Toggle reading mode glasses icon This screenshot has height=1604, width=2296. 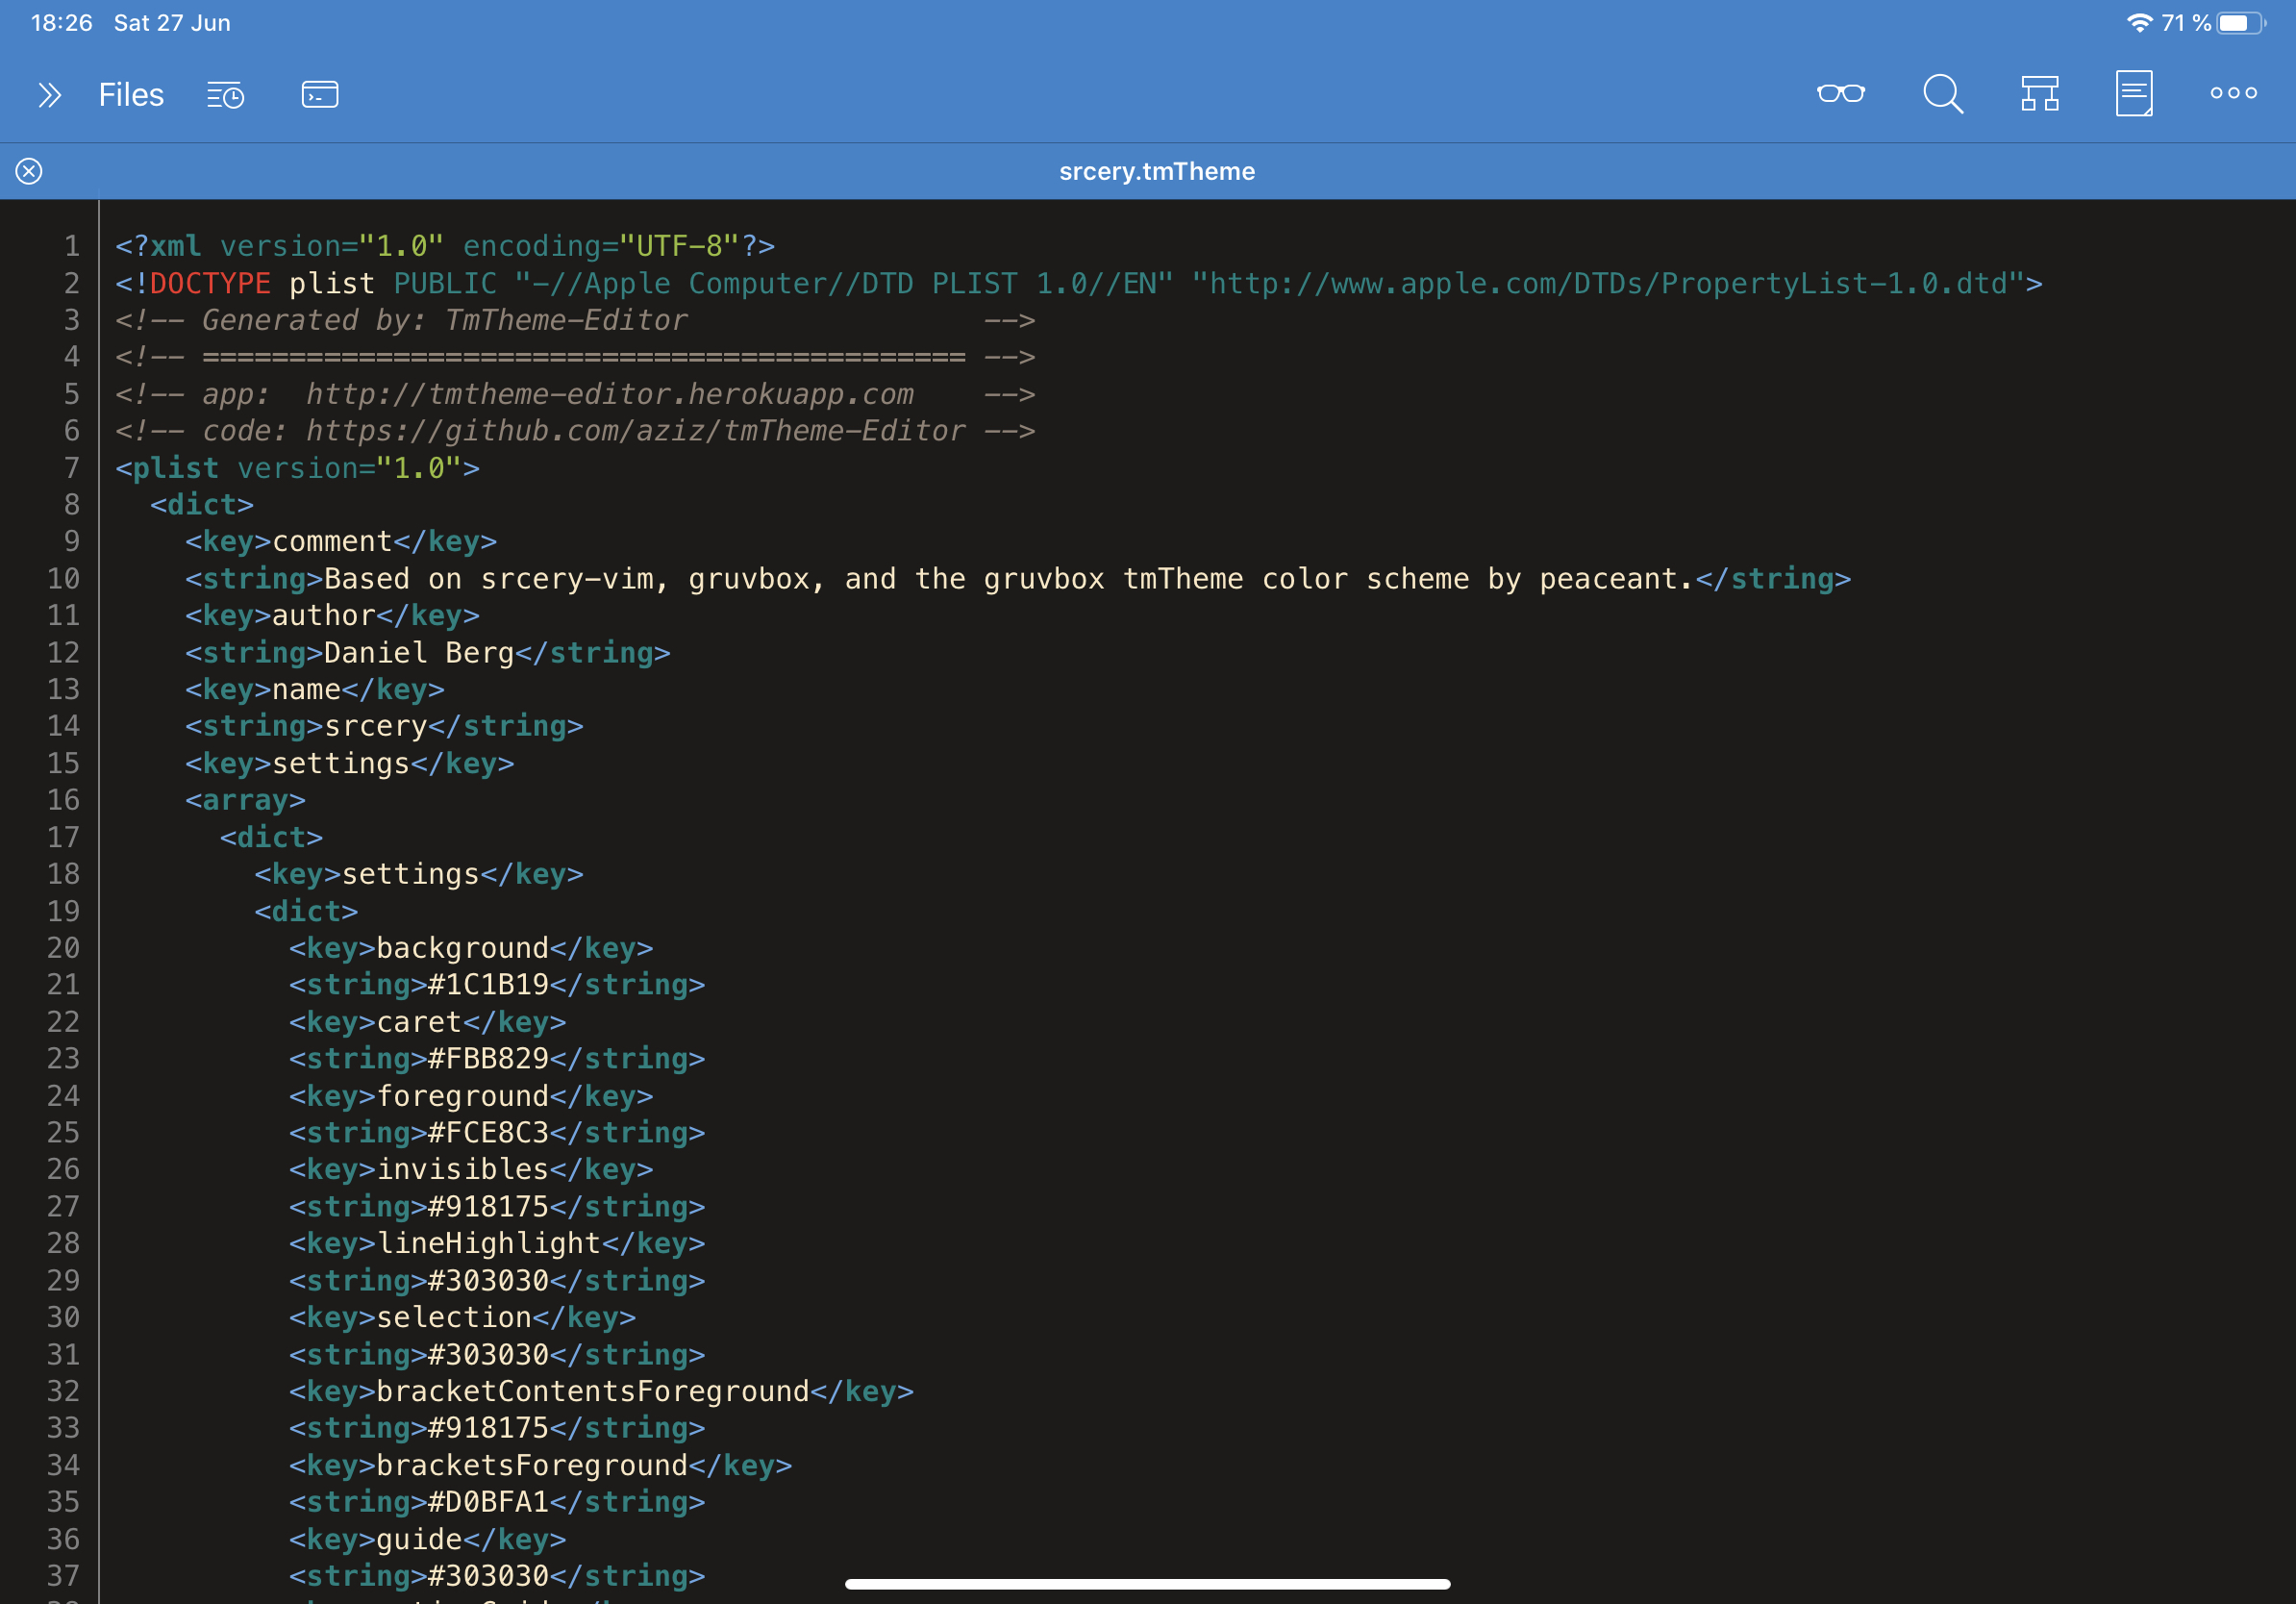point(1840,93)
